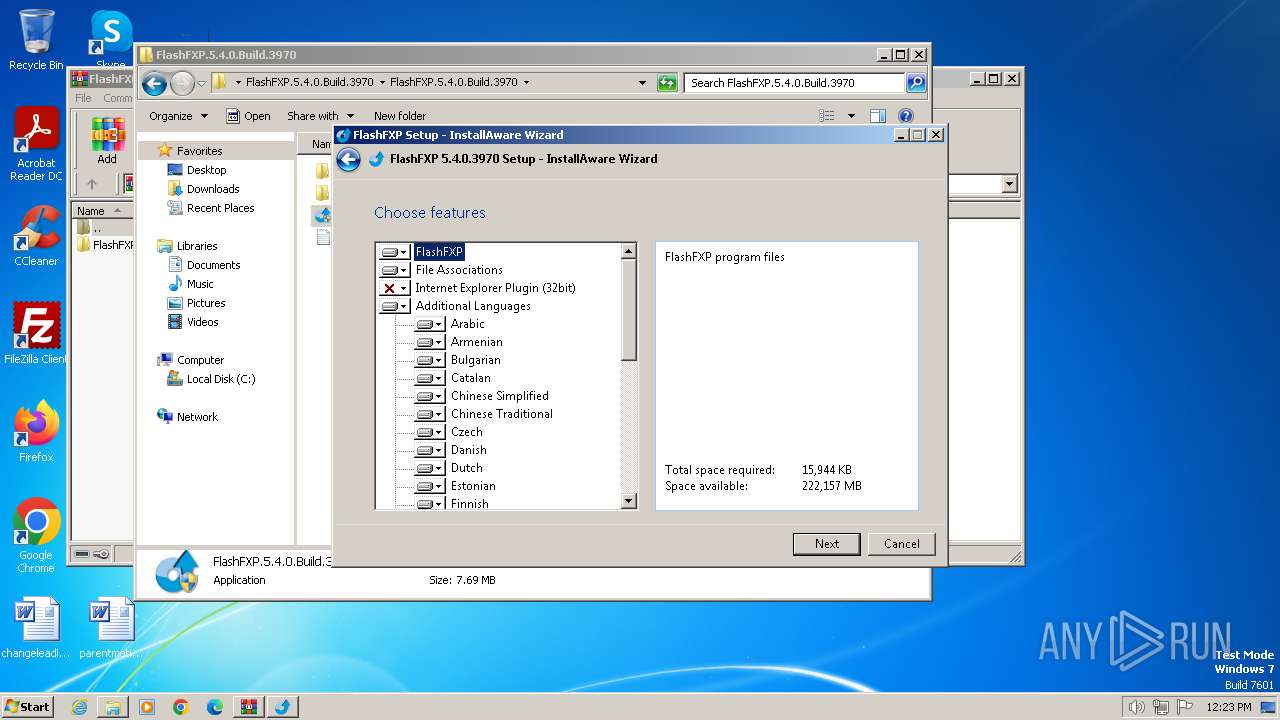Open the Share with menu
The image size is (1280, 720).
coord(319,116)
